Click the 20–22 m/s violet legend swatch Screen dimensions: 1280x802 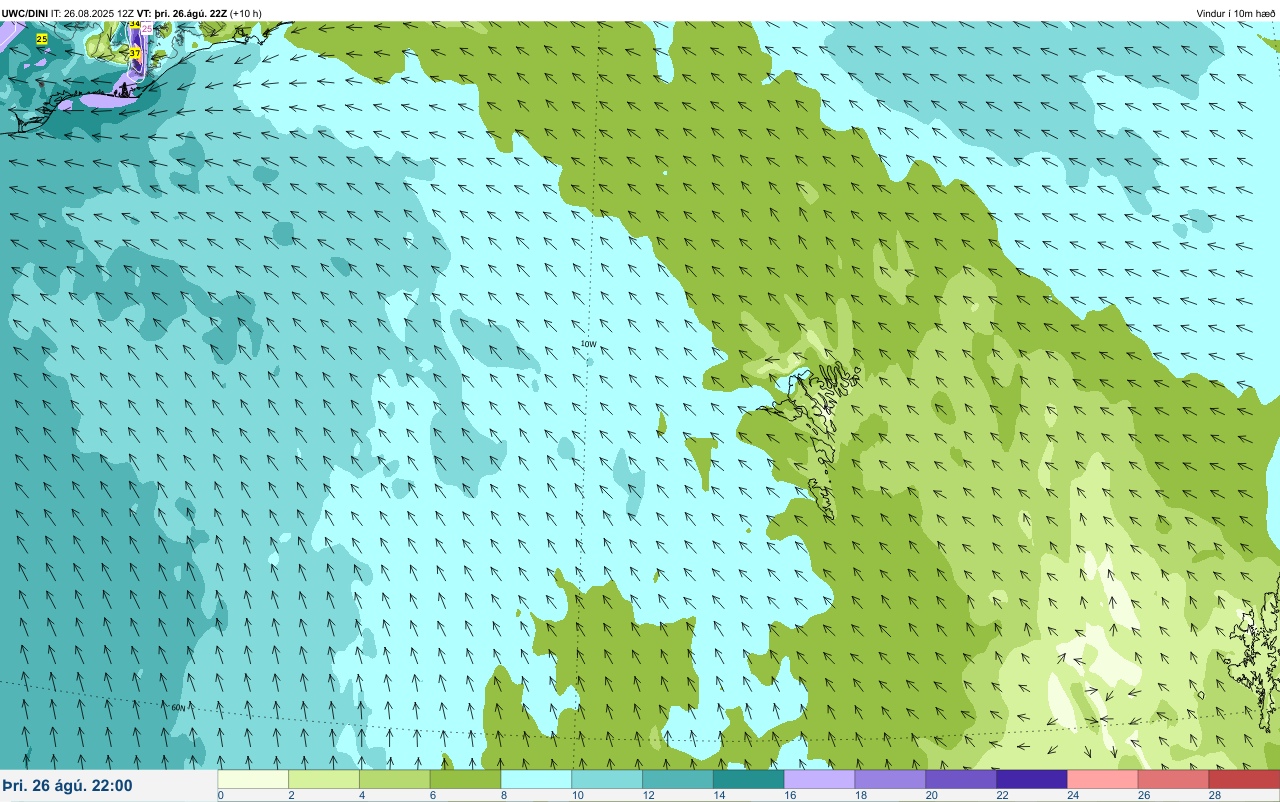point(962,779)
